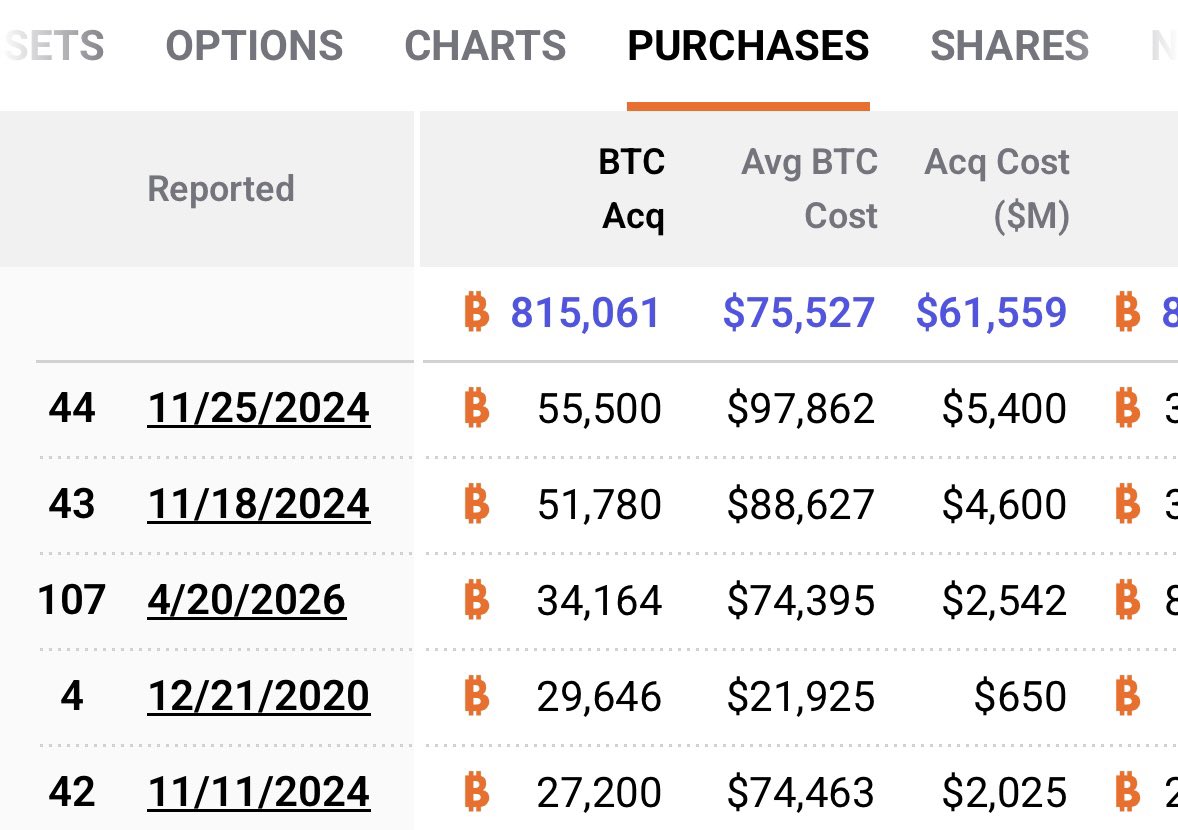
Task: Select the PURCHASES tab
Action: (x=748, y=46)
